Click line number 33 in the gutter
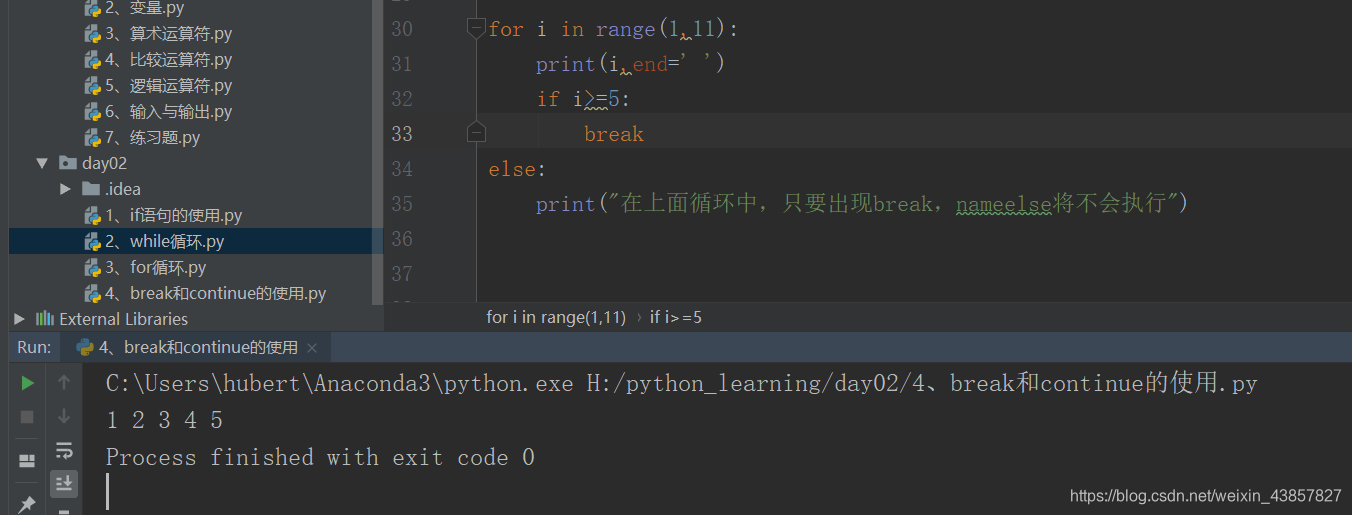 (x=402, y=133)
